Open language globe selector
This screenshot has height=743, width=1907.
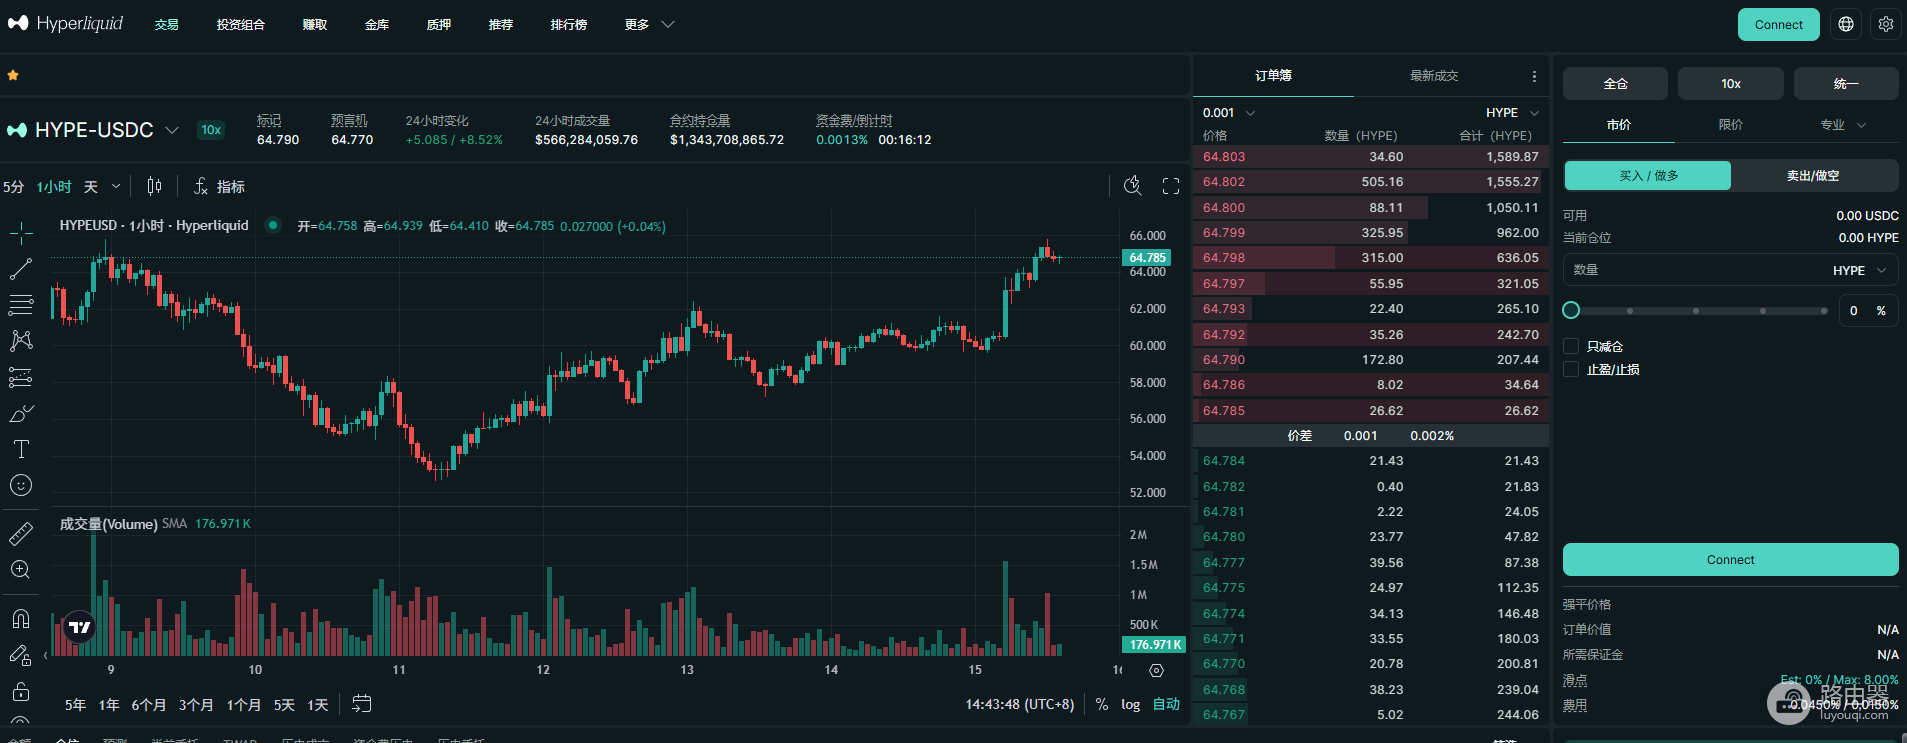[x=1846, y=24]
